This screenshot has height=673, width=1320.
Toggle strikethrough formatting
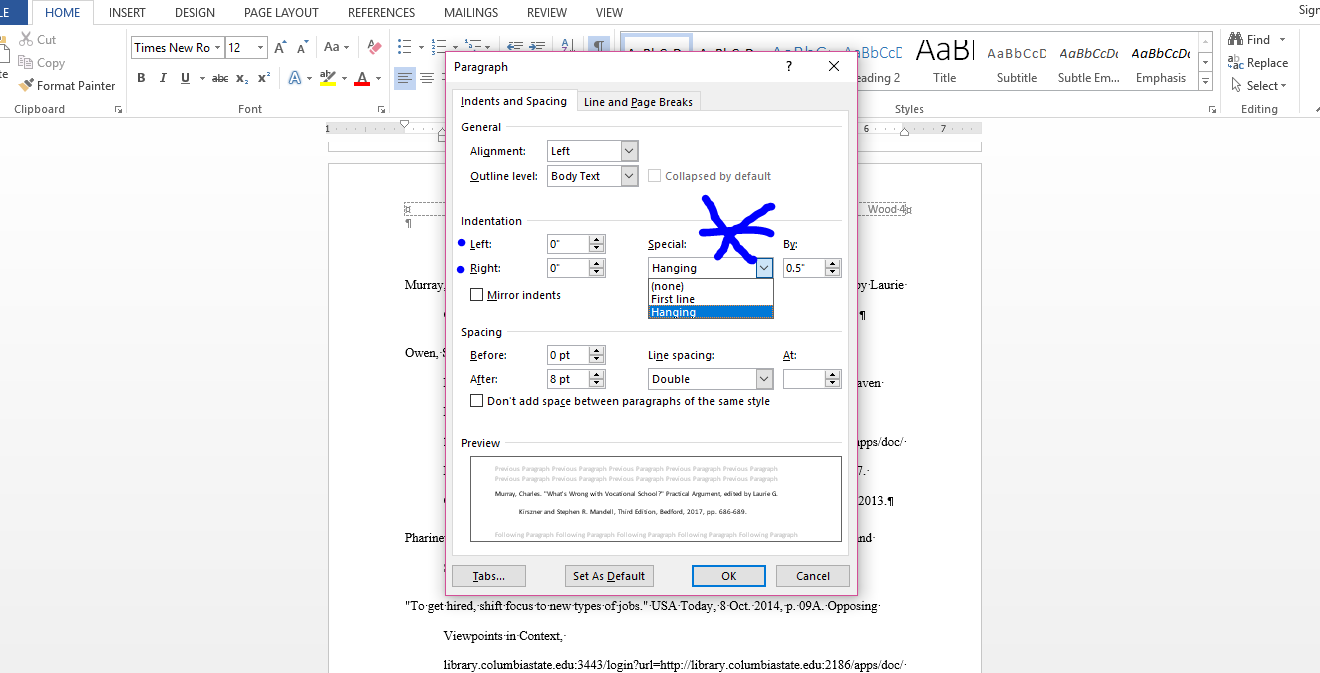click(x=219, y=77)
